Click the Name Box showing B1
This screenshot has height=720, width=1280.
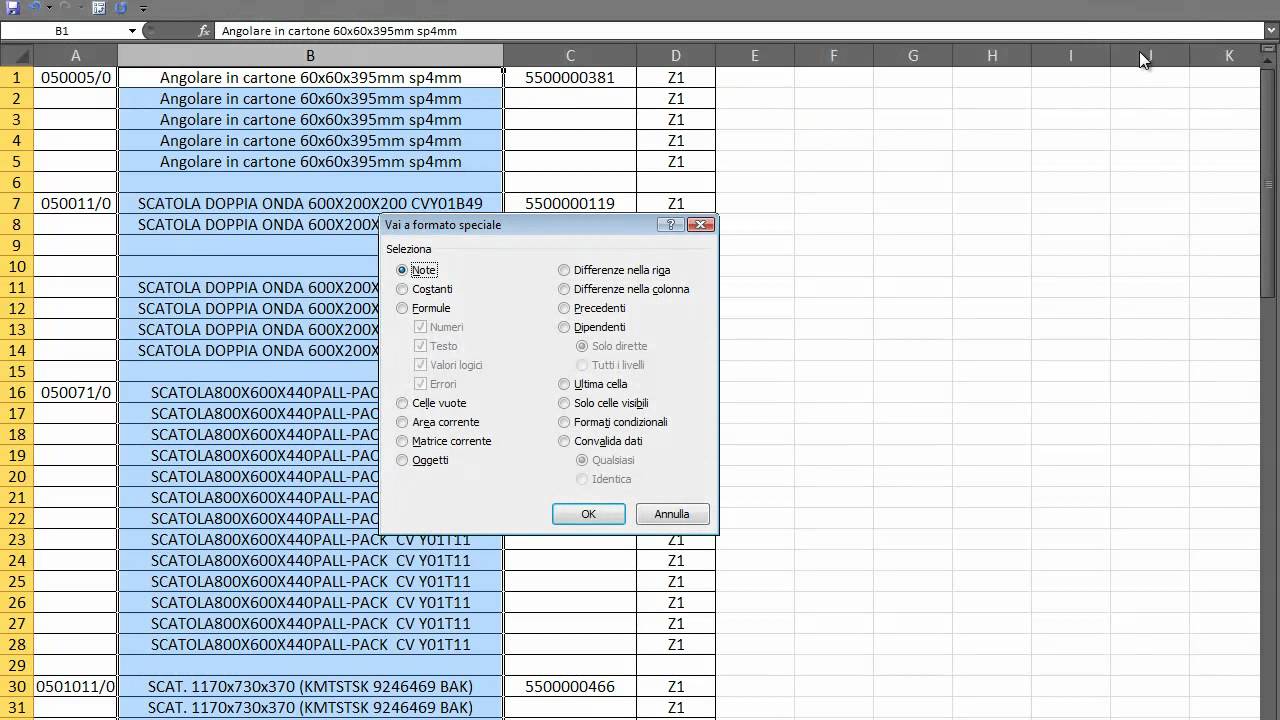pyautogui.click(x=63, y=31)
